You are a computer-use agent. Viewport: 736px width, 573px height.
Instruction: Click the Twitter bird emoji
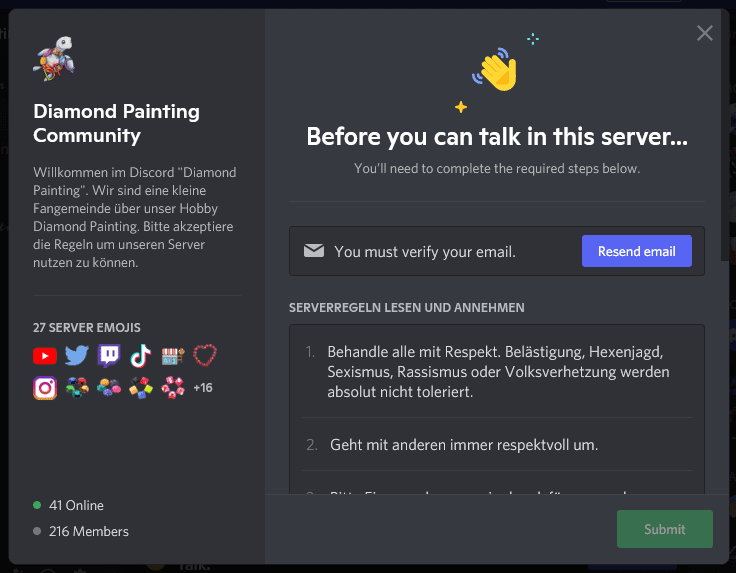77,355
